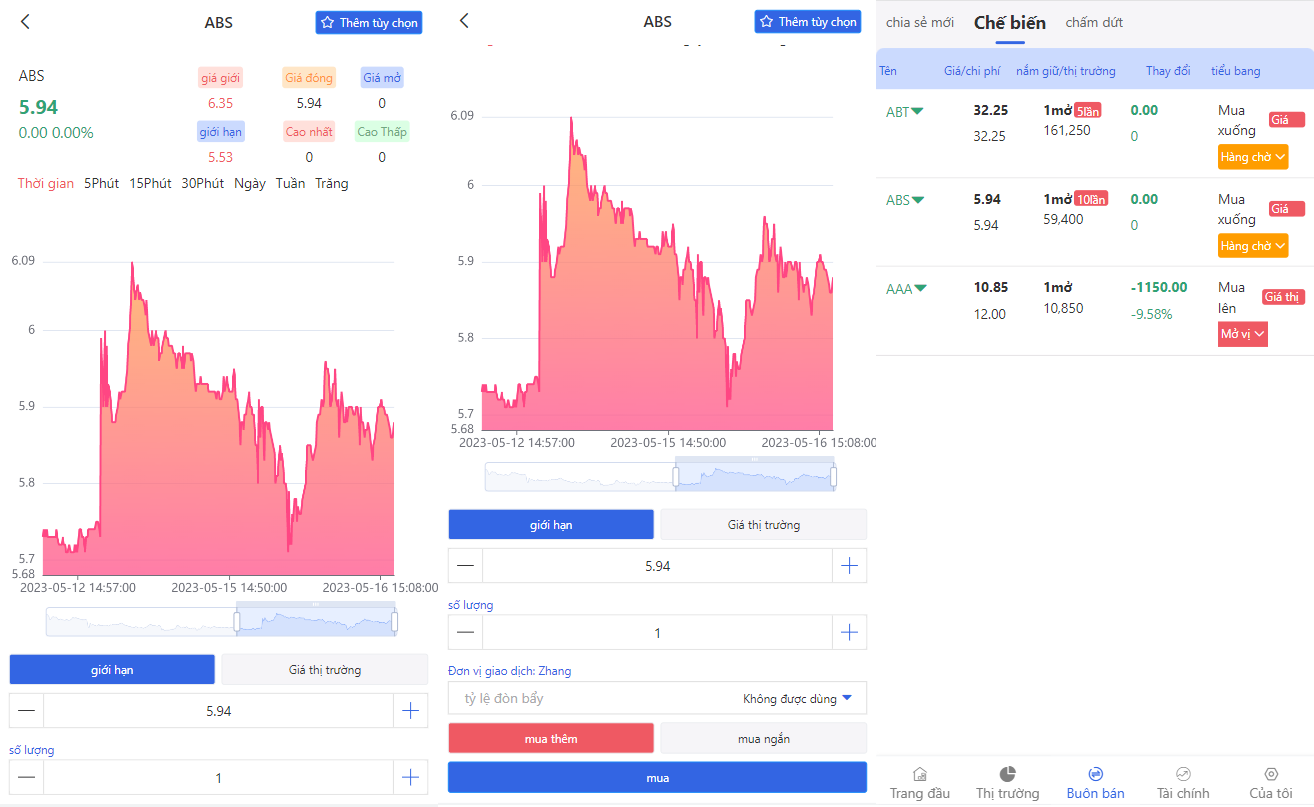Click Giá tag in ABT row
This screenshot has height=807, width=1314.
click(1287, 120)
